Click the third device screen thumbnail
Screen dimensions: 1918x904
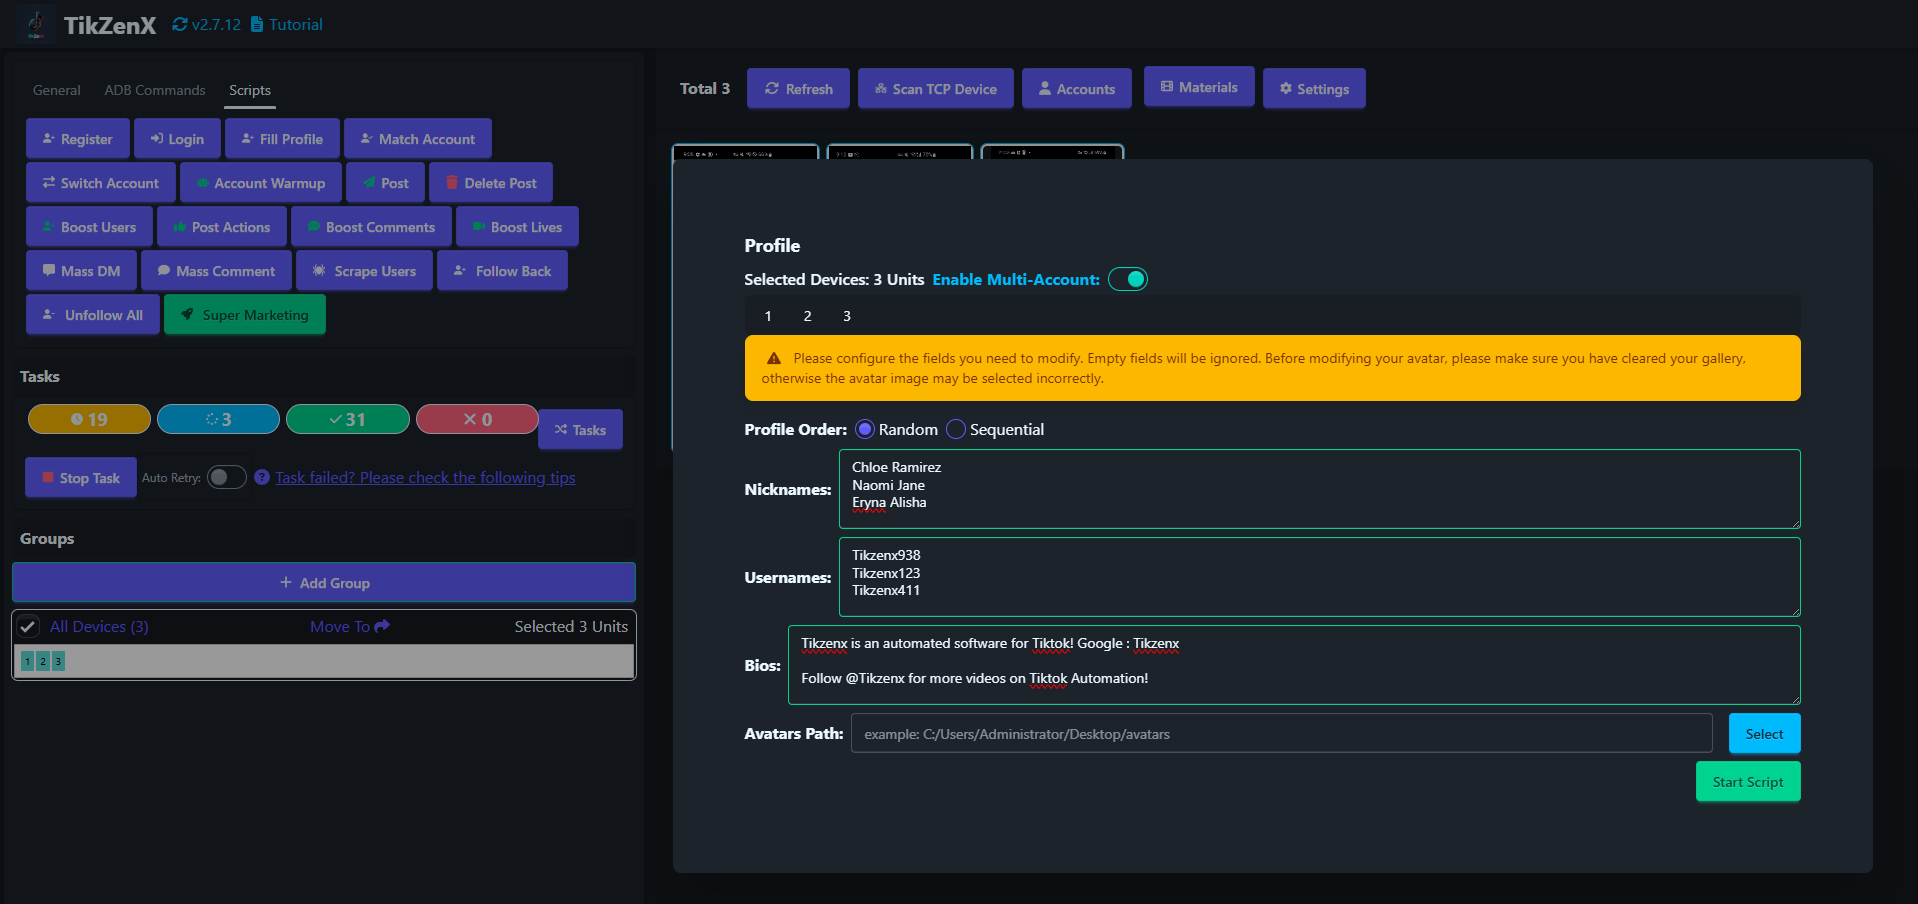(x=1053, y=152)
